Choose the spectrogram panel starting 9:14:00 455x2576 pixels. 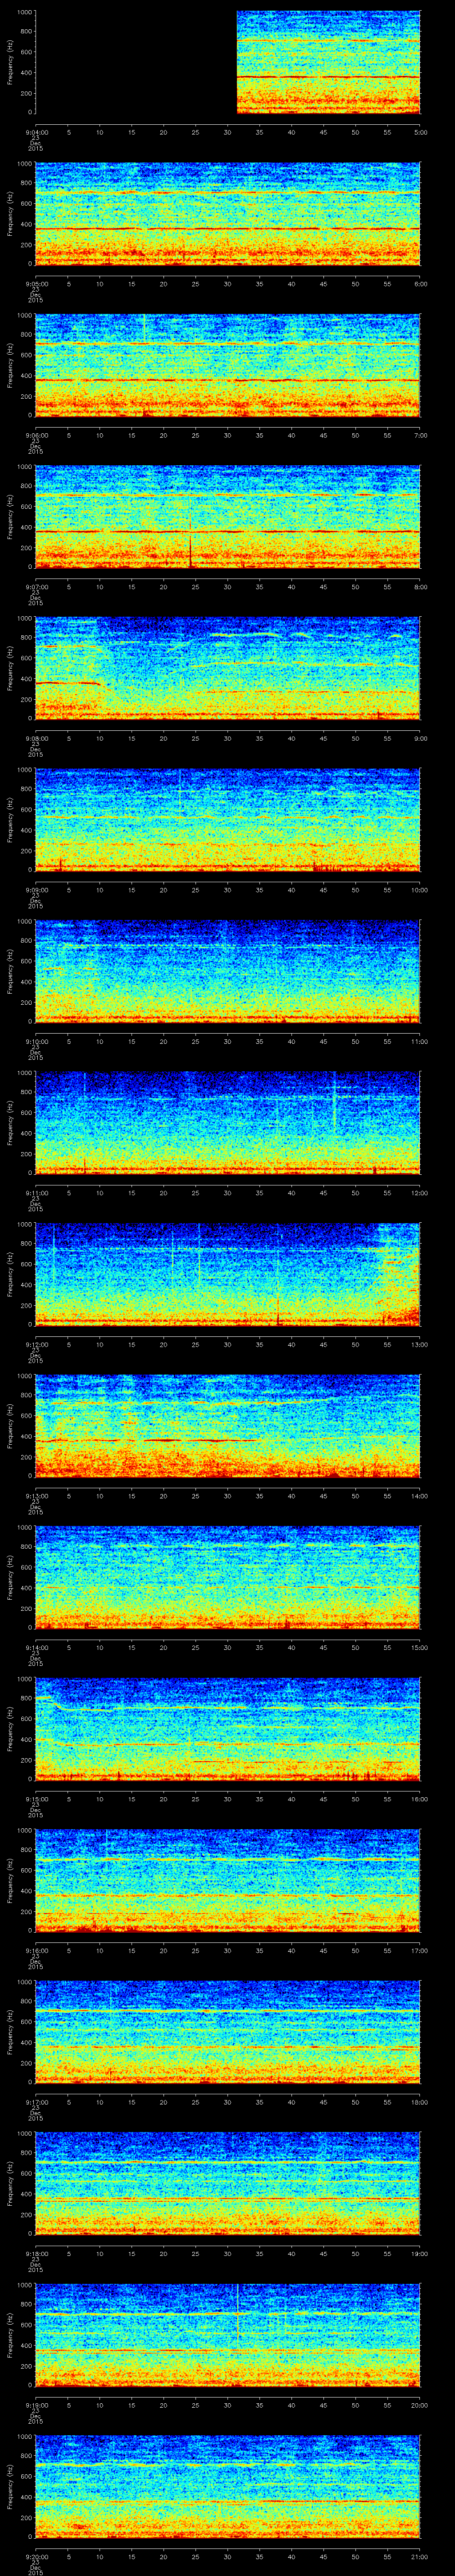228,1578
